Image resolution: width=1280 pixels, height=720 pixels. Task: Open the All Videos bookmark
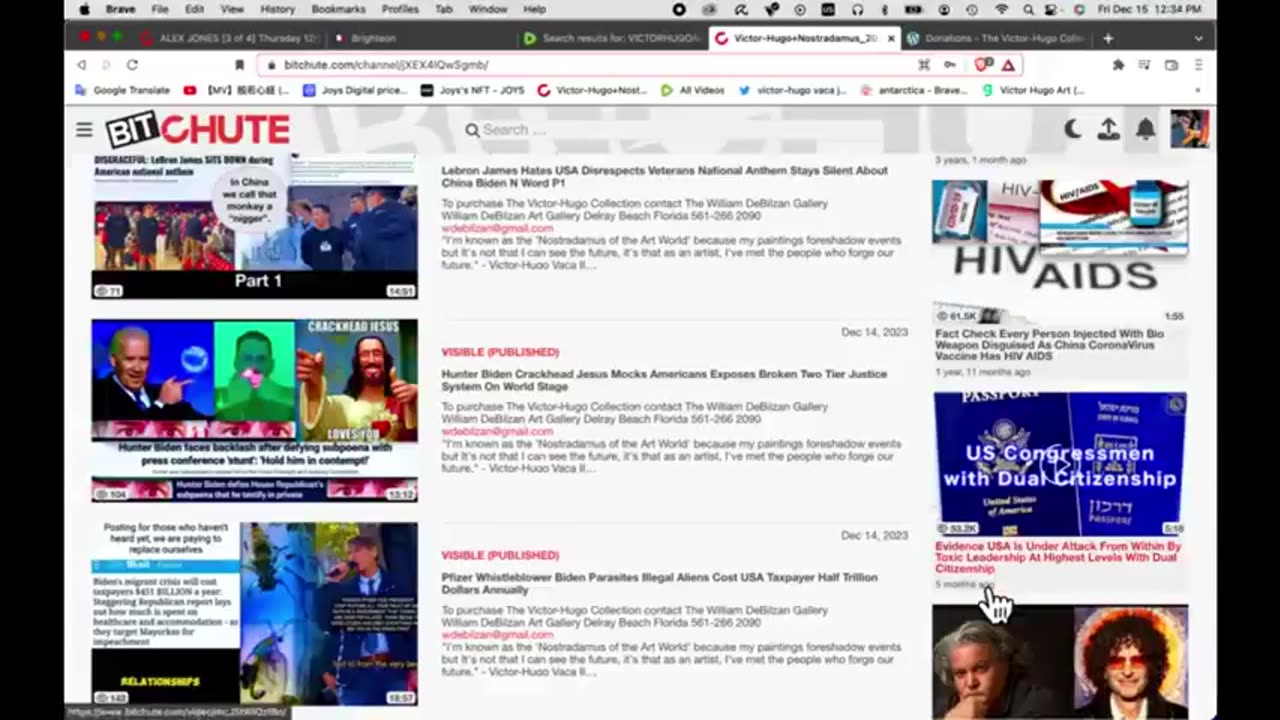[693, 90]
